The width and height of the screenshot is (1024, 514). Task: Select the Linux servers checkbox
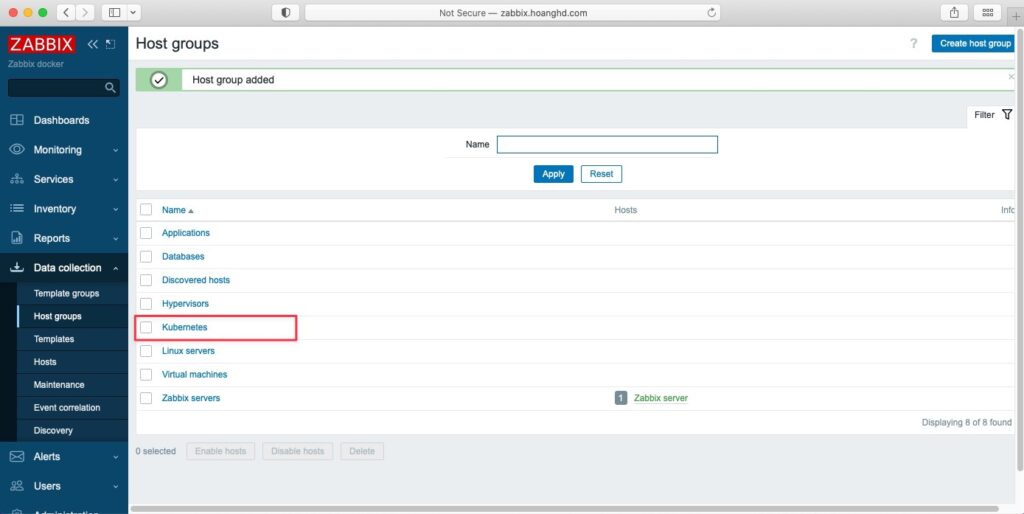pyautogui.click(x=146, y=351)
